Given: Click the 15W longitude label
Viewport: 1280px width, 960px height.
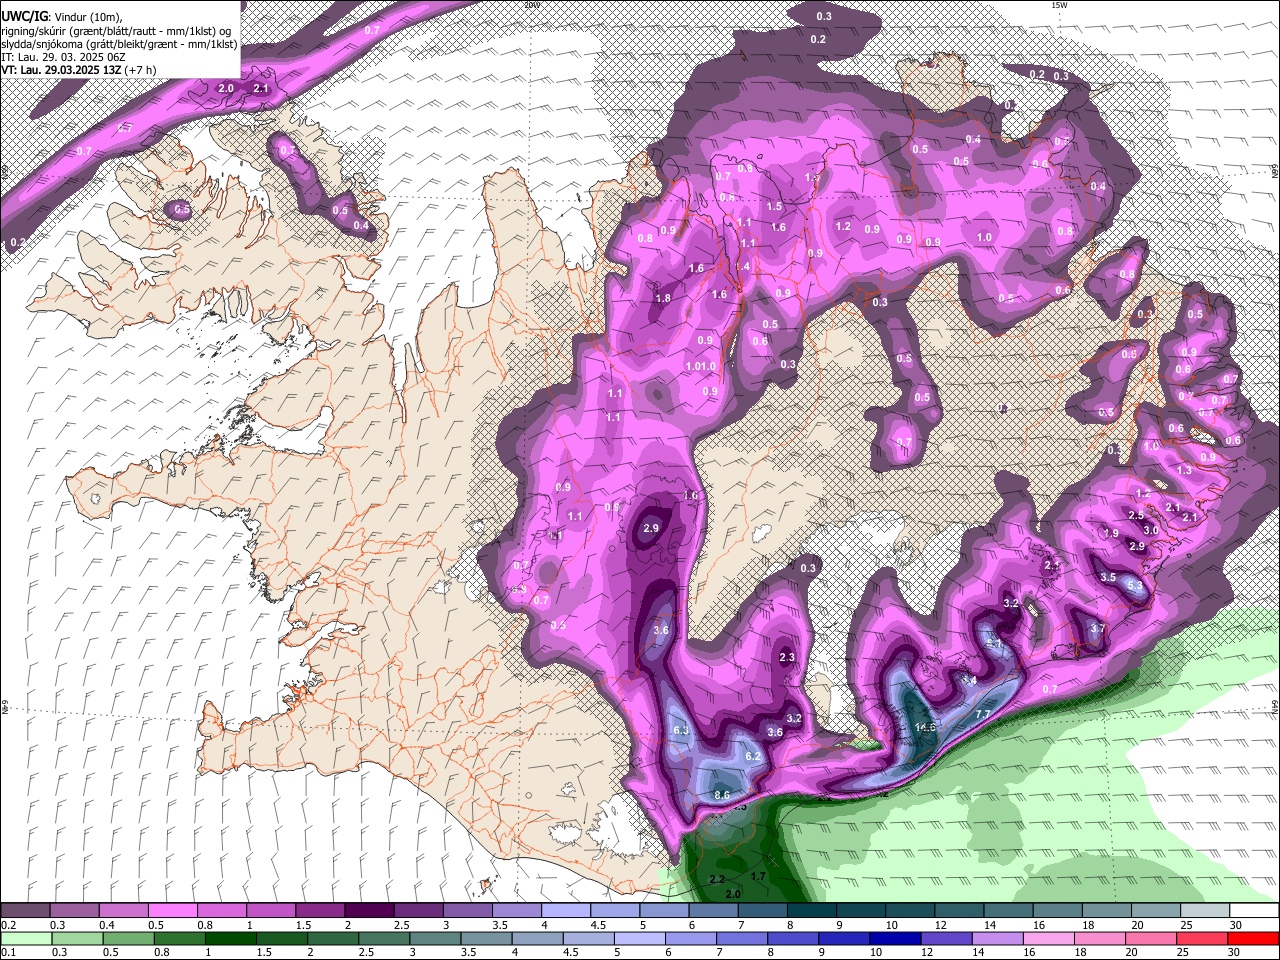Looking at the screenshot, I should 1059,5.
